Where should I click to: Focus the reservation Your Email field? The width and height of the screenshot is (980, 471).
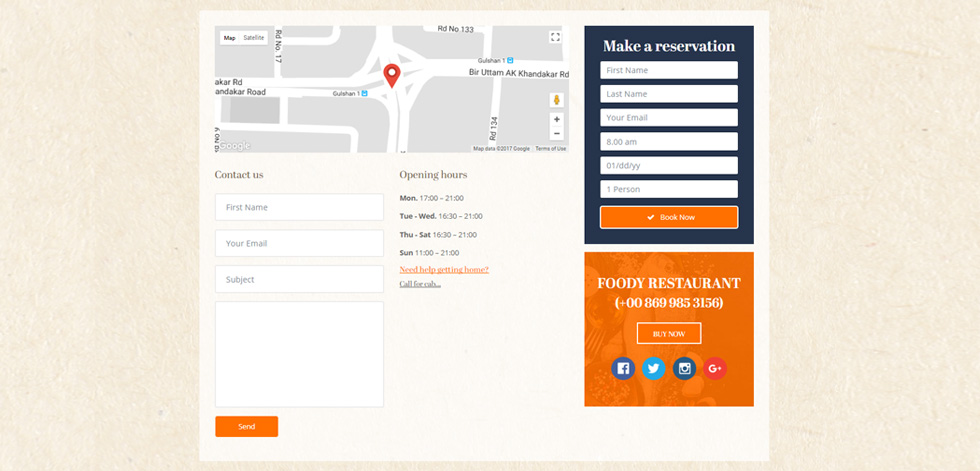(x=669, y=117)
